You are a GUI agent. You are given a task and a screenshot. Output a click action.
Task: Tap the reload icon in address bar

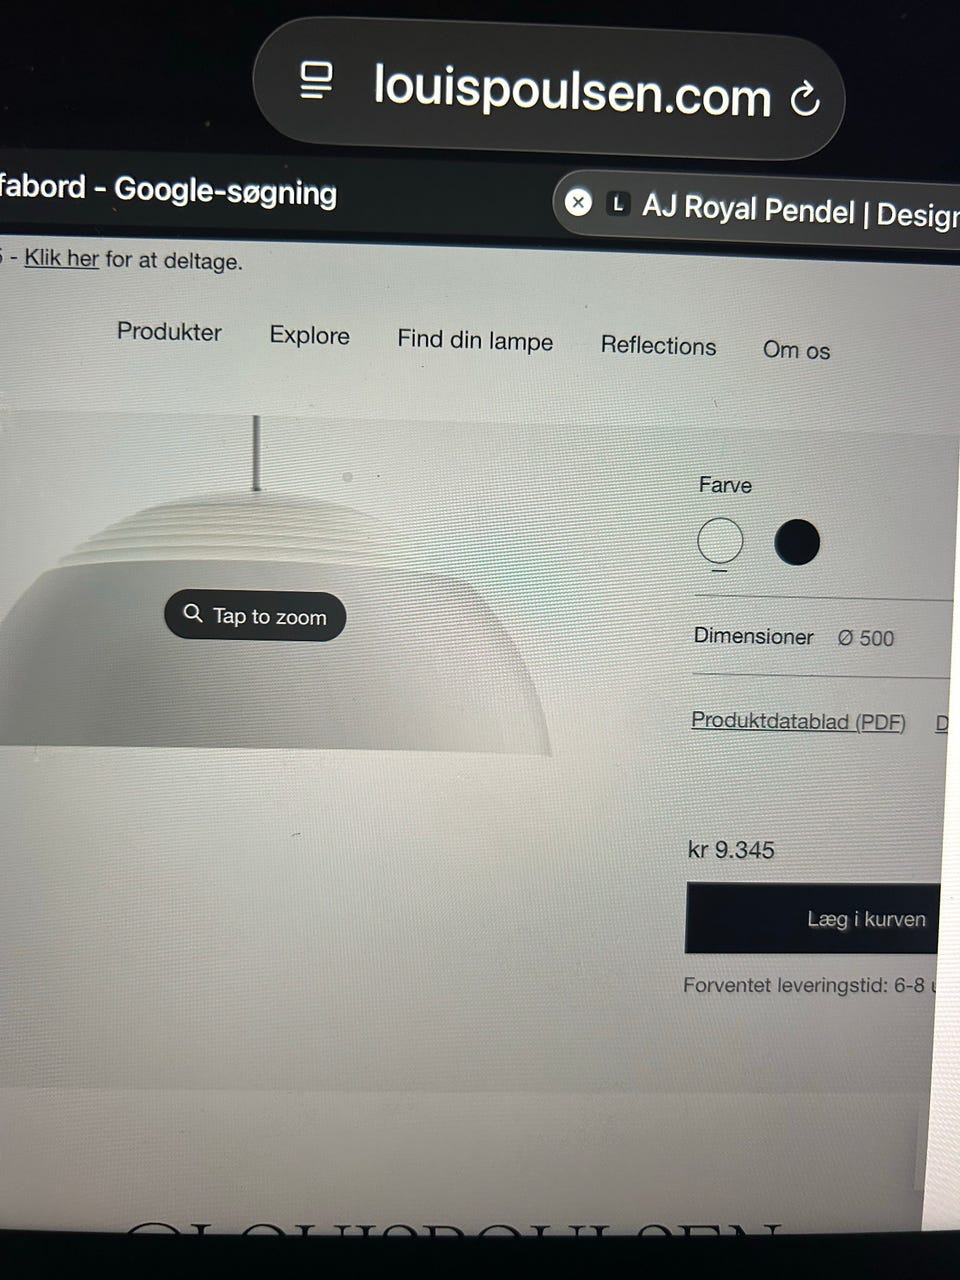point(805,98)
